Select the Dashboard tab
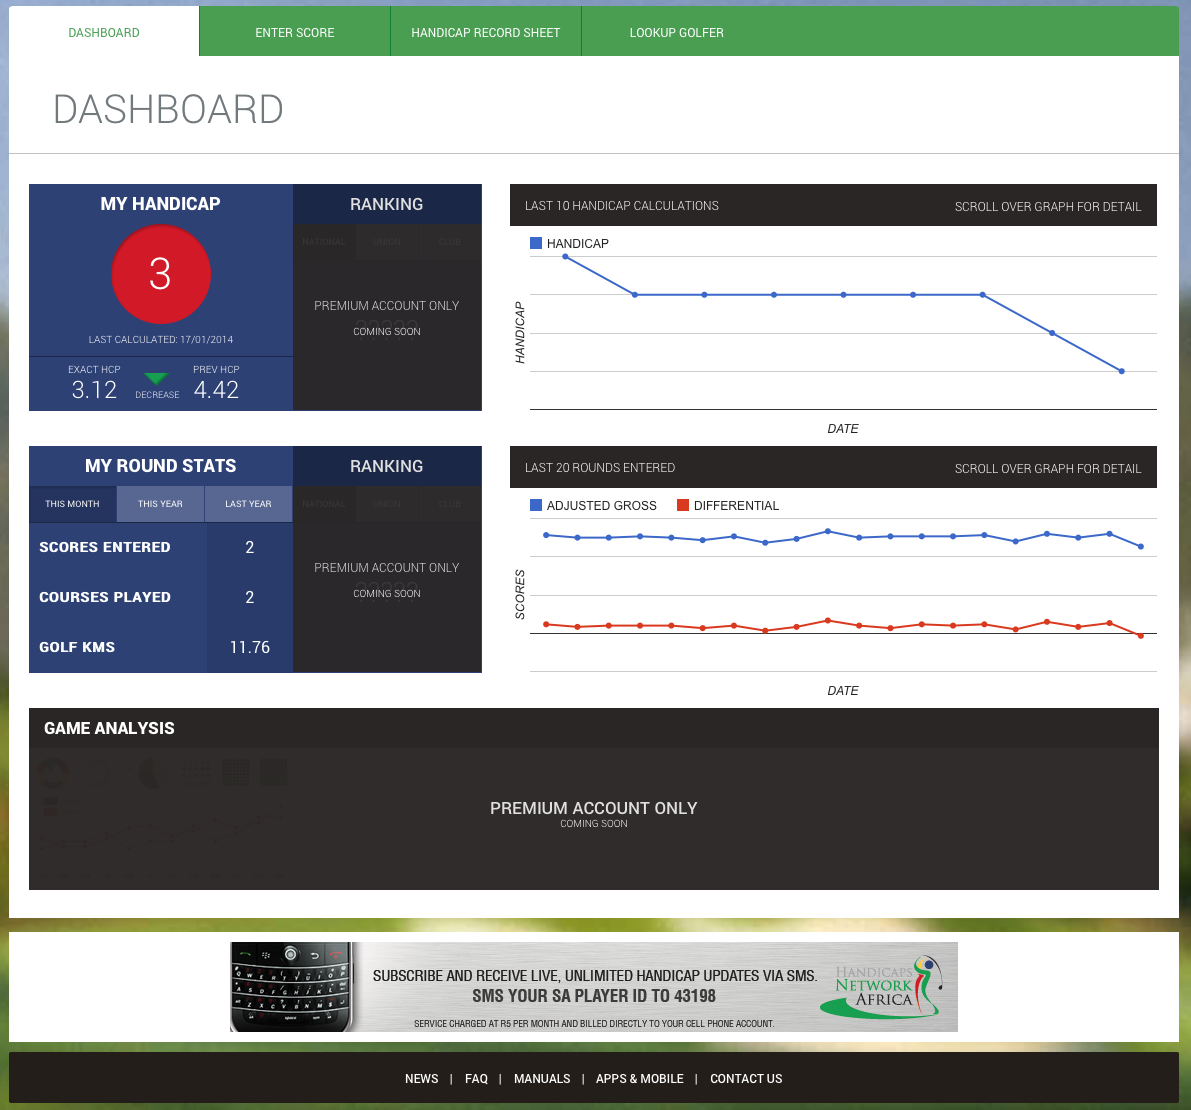 pyautogui.click(x=104, y=32)
